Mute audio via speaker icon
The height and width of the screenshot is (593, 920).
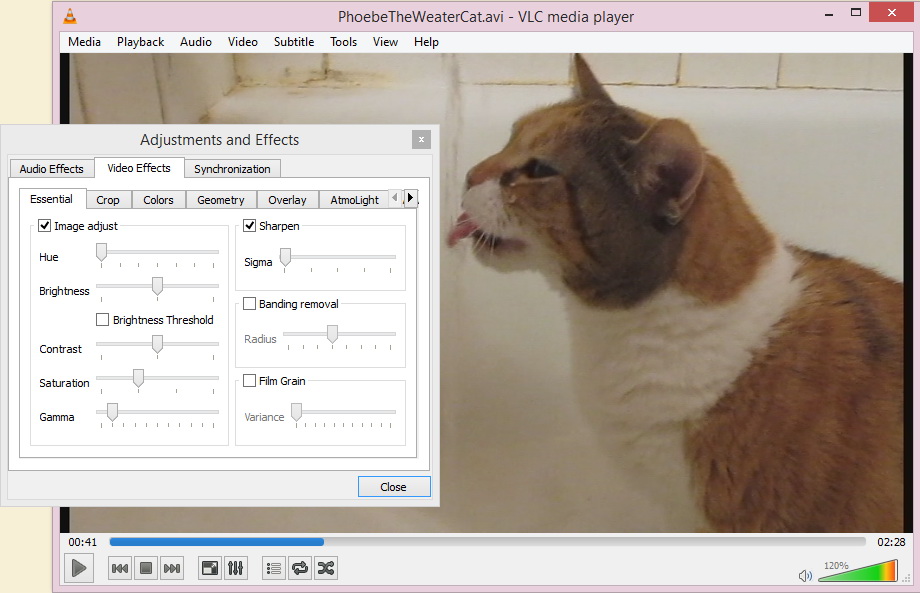[x=805, y=576]
